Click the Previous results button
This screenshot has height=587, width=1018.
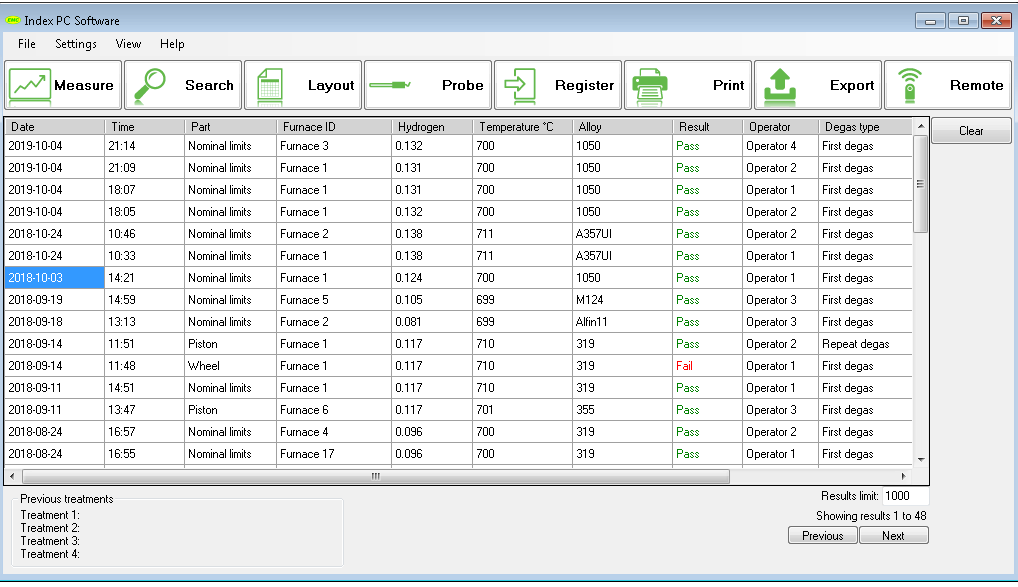(823, 536)
